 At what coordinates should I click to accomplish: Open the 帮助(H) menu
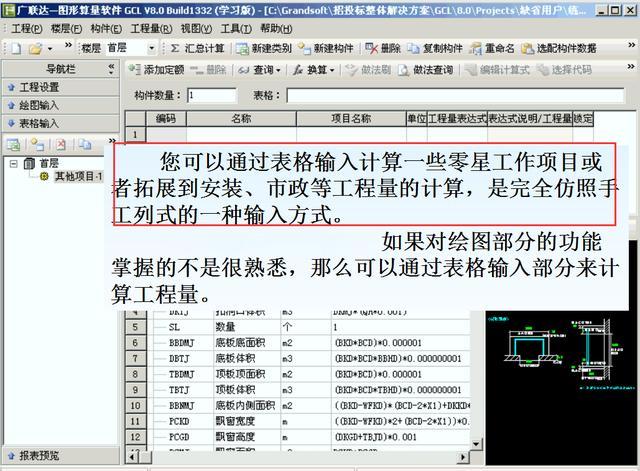click(276, 29)
